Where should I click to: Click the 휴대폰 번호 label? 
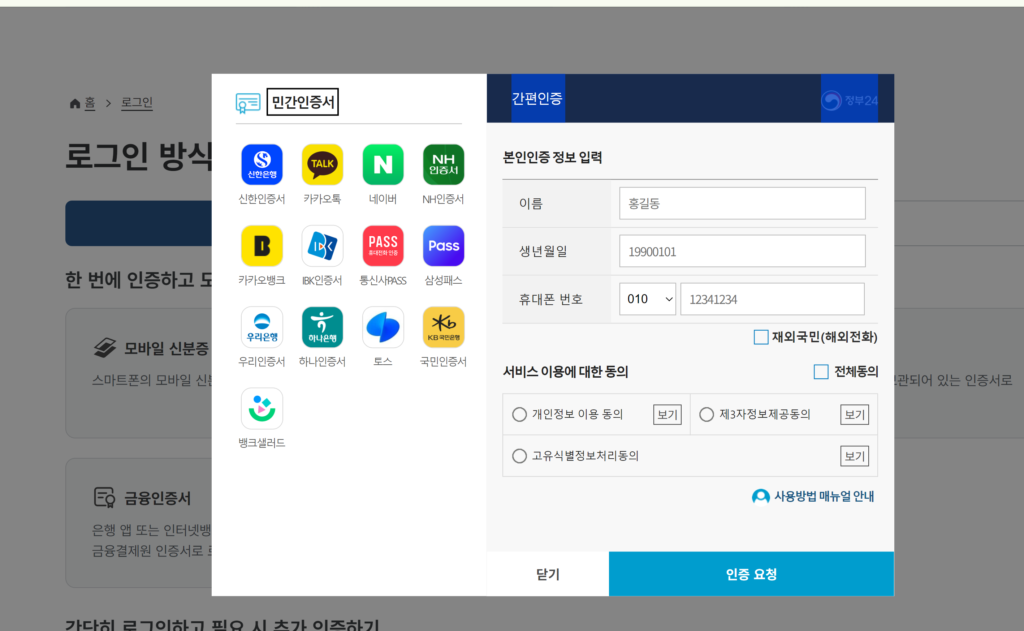coord(551,299)
